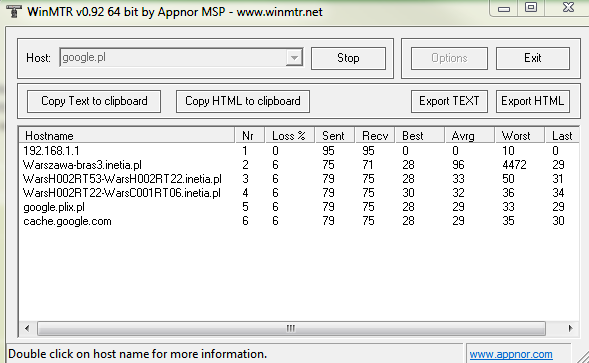Sort by the Last column header
The width and height of the screenshot is (589, 363).
[562, 136]
